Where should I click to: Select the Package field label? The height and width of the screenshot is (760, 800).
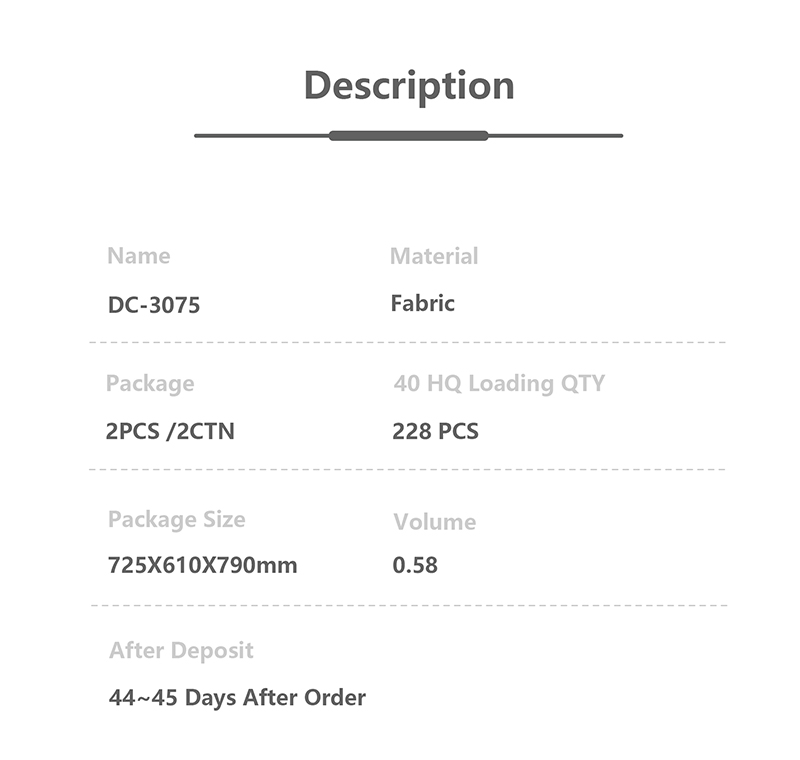[150, 383]
